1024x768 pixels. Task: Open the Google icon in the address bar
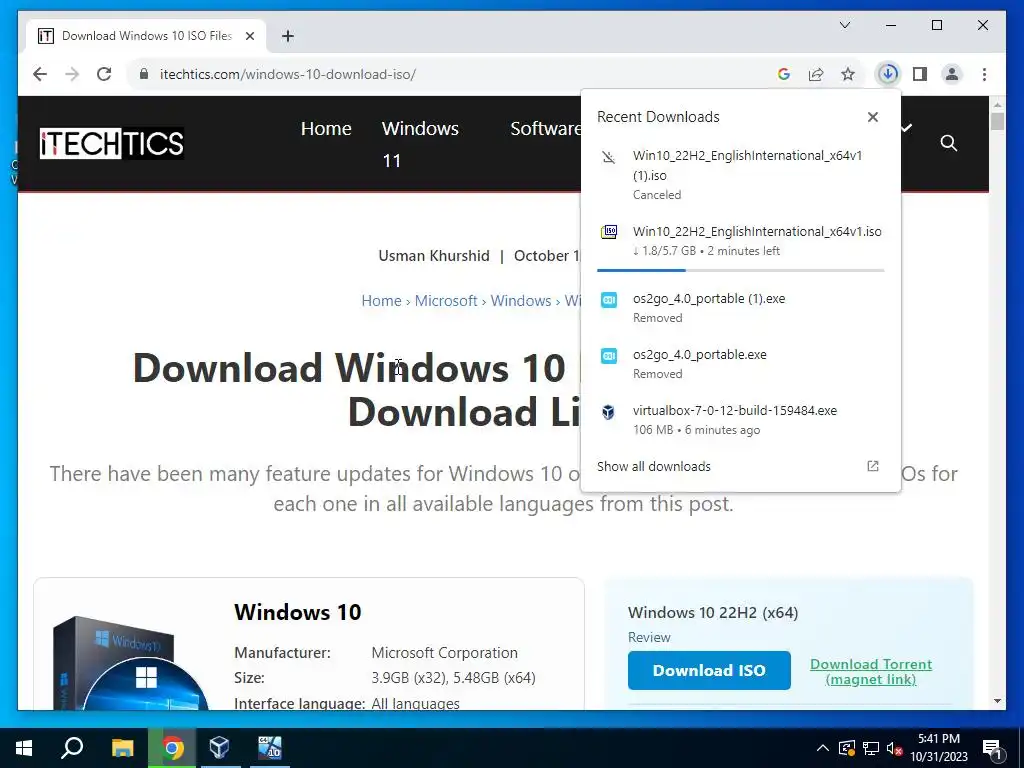[784, 74]
